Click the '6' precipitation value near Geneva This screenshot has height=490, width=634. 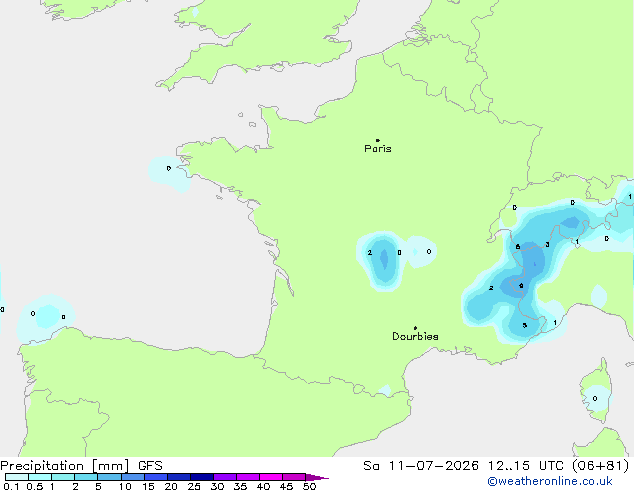coord(518,247)
